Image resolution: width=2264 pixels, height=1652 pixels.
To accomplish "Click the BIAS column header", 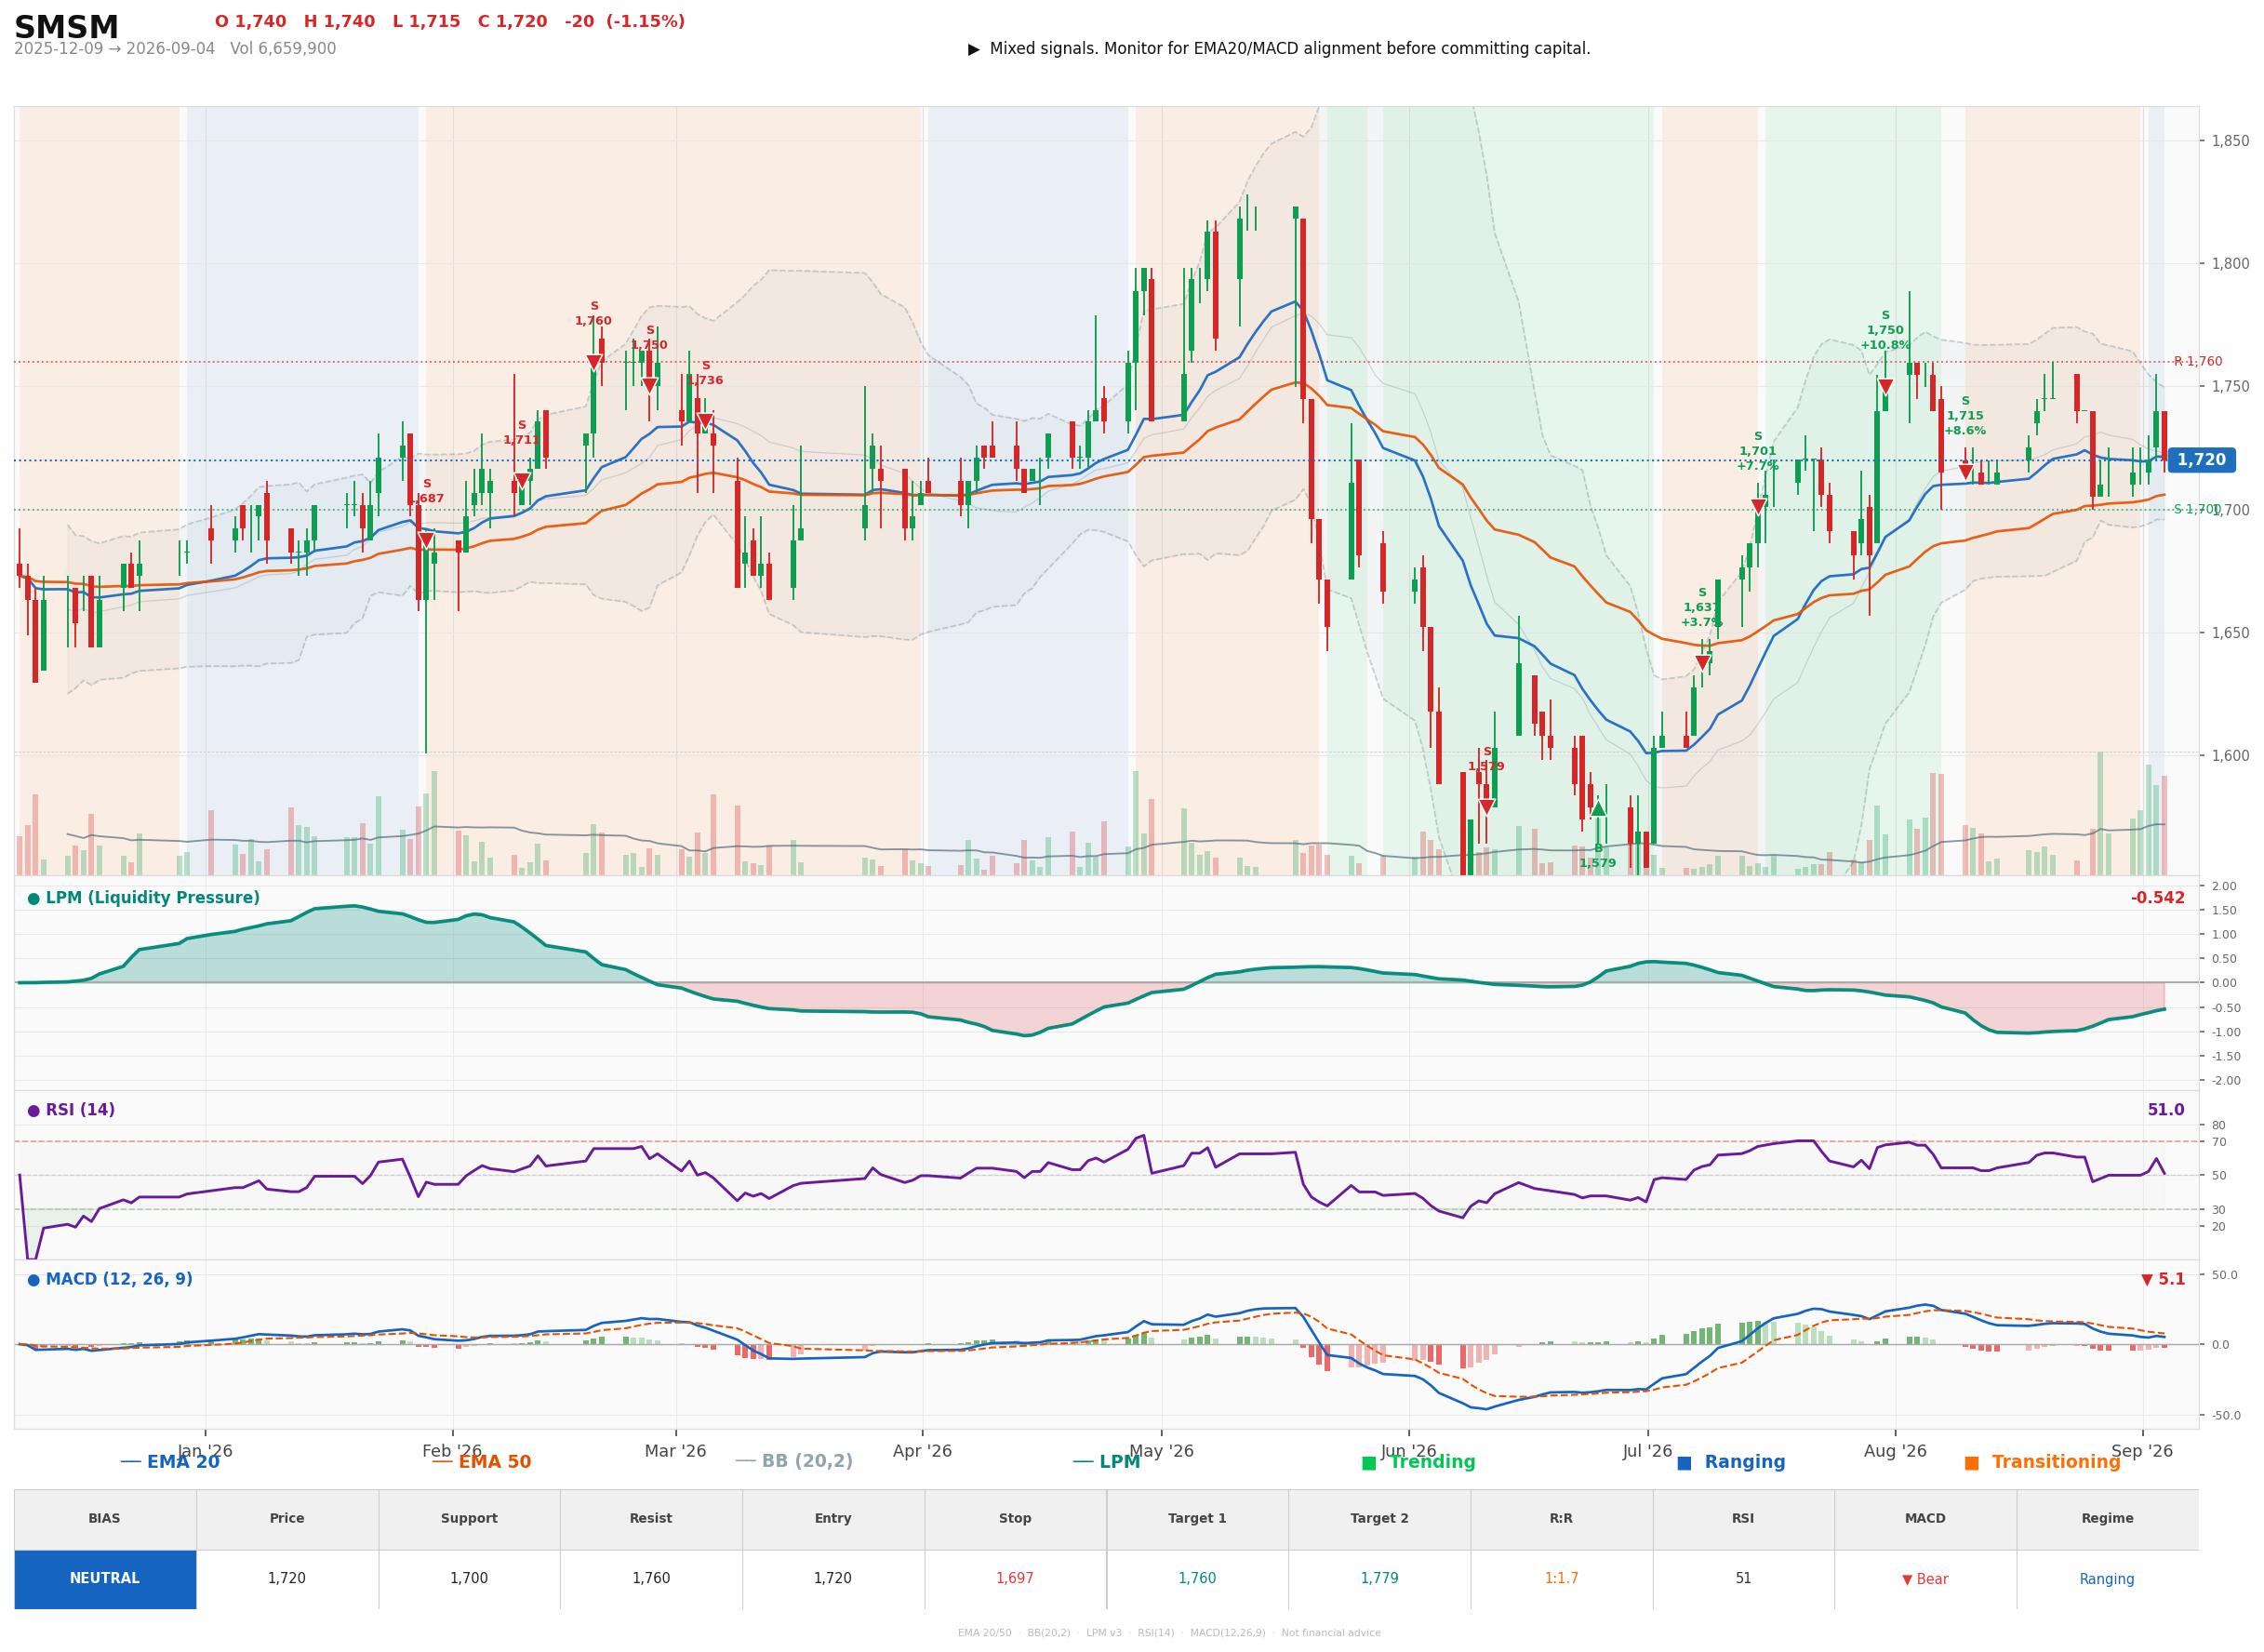I will pos(105,1519).
